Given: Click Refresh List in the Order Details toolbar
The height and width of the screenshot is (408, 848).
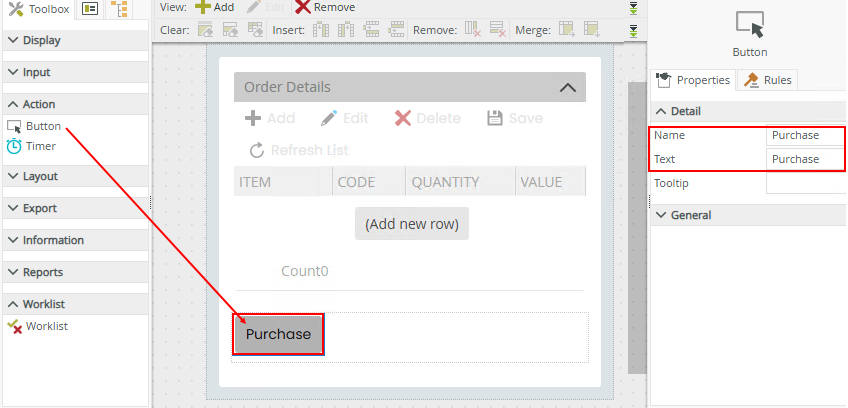Looking at the screenshot, I should pos(299,150).
